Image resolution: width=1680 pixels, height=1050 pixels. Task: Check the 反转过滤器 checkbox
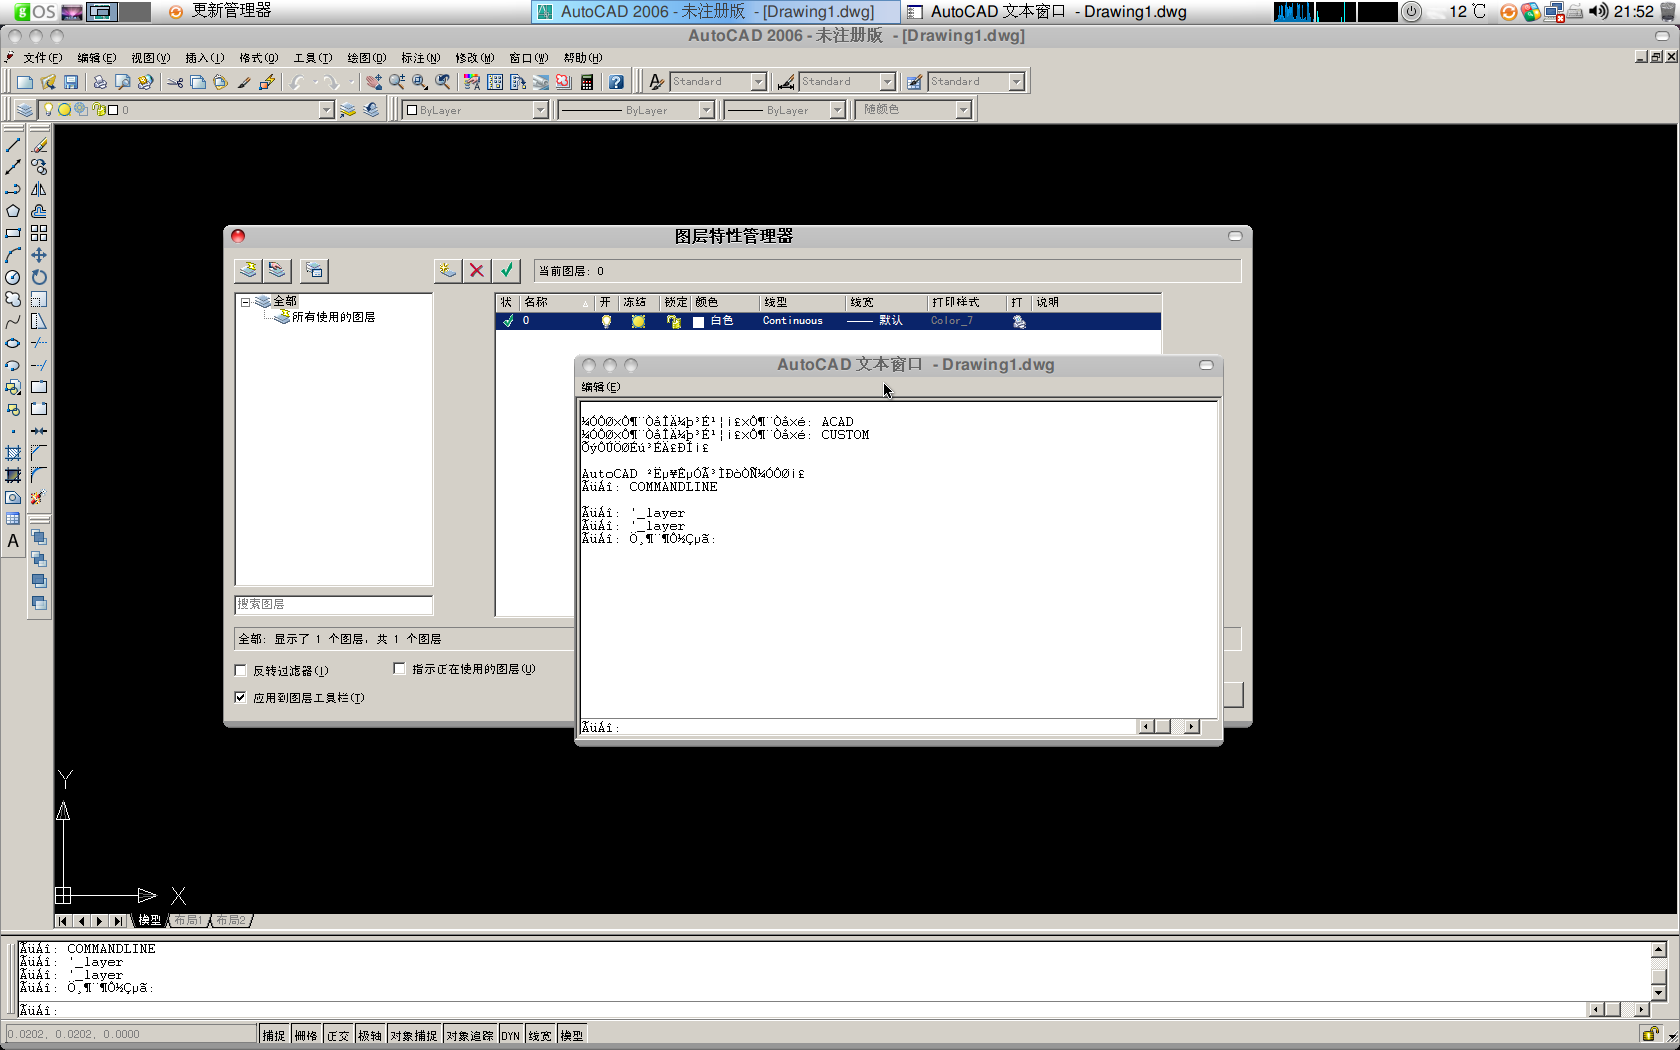(240, 670)
